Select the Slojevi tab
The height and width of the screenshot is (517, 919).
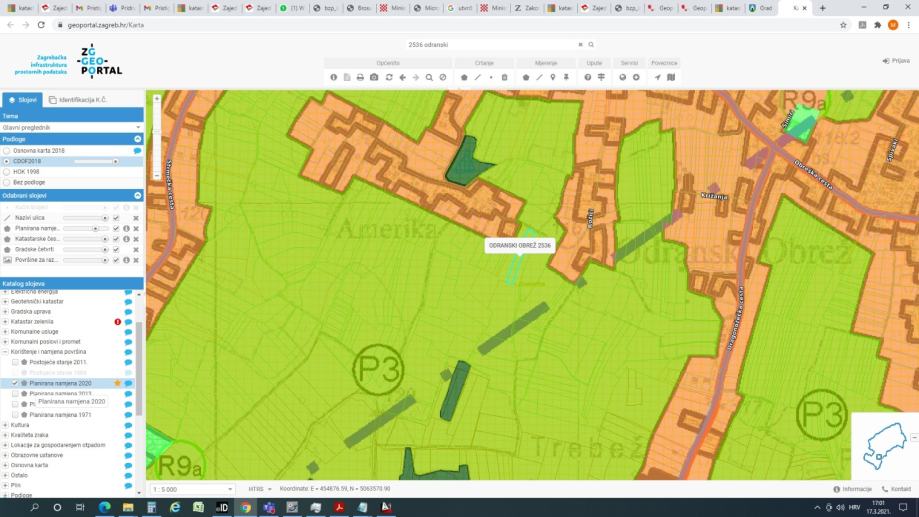(x=22, y=100)
